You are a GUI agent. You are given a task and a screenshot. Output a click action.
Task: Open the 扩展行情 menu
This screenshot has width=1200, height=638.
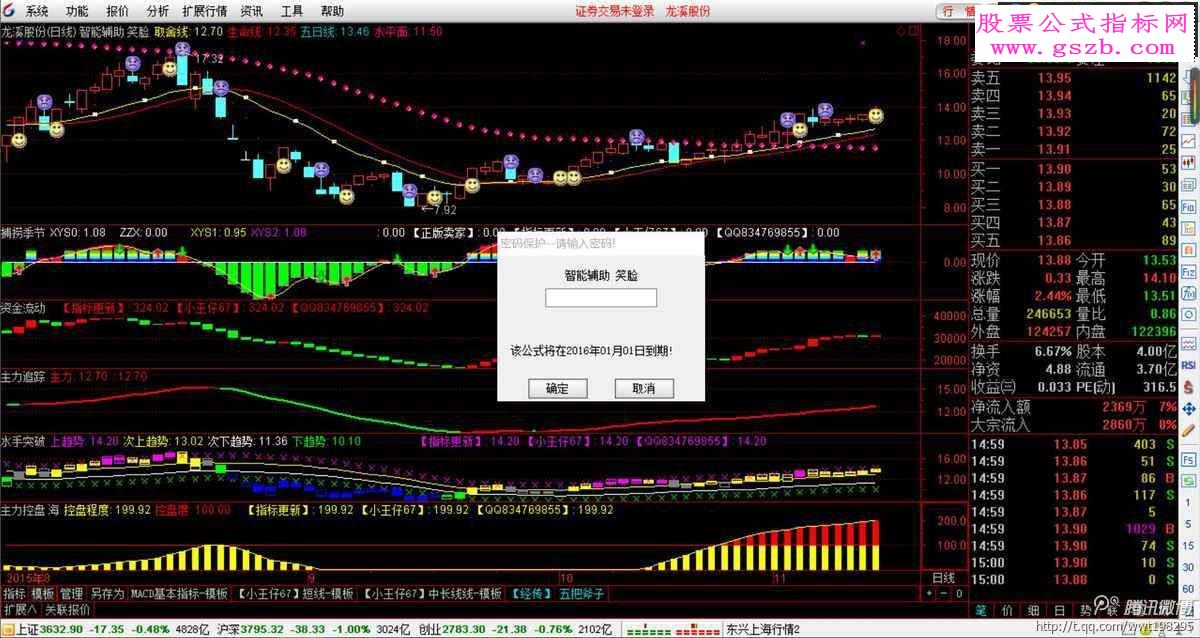204,11
